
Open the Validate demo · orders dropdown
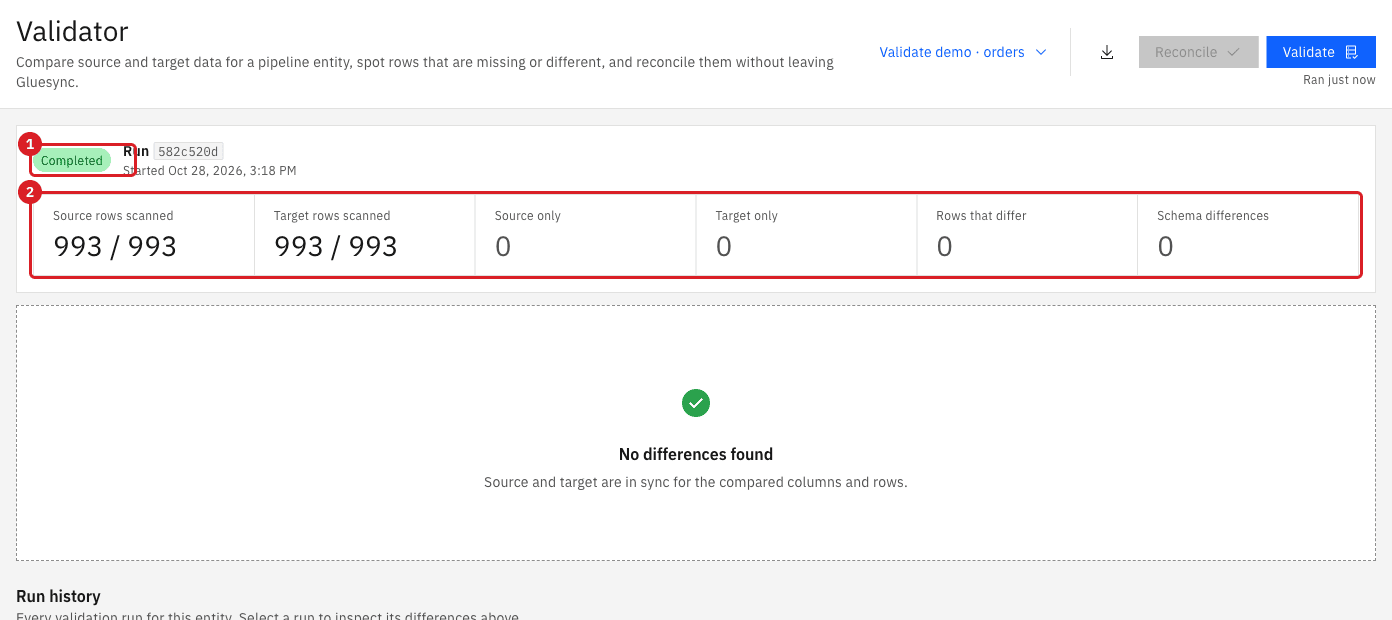[963, 52]
